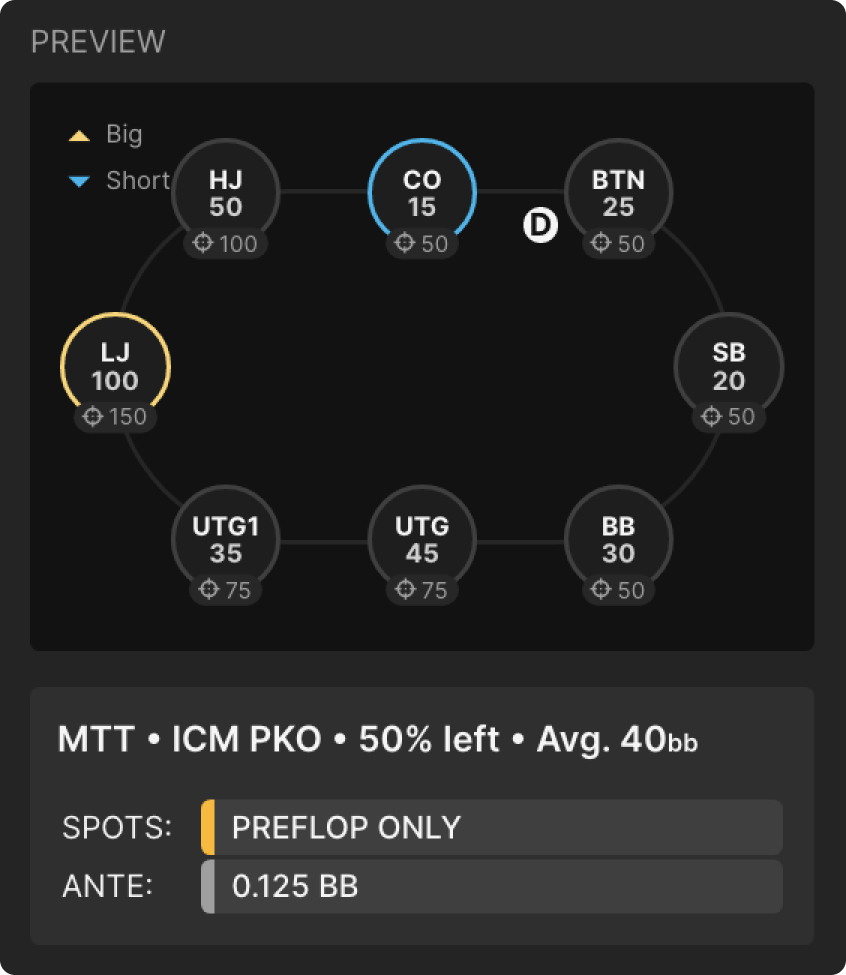Select the UTG seat with 45 stack
Screen dimensions: 846x975
(422, 538)
